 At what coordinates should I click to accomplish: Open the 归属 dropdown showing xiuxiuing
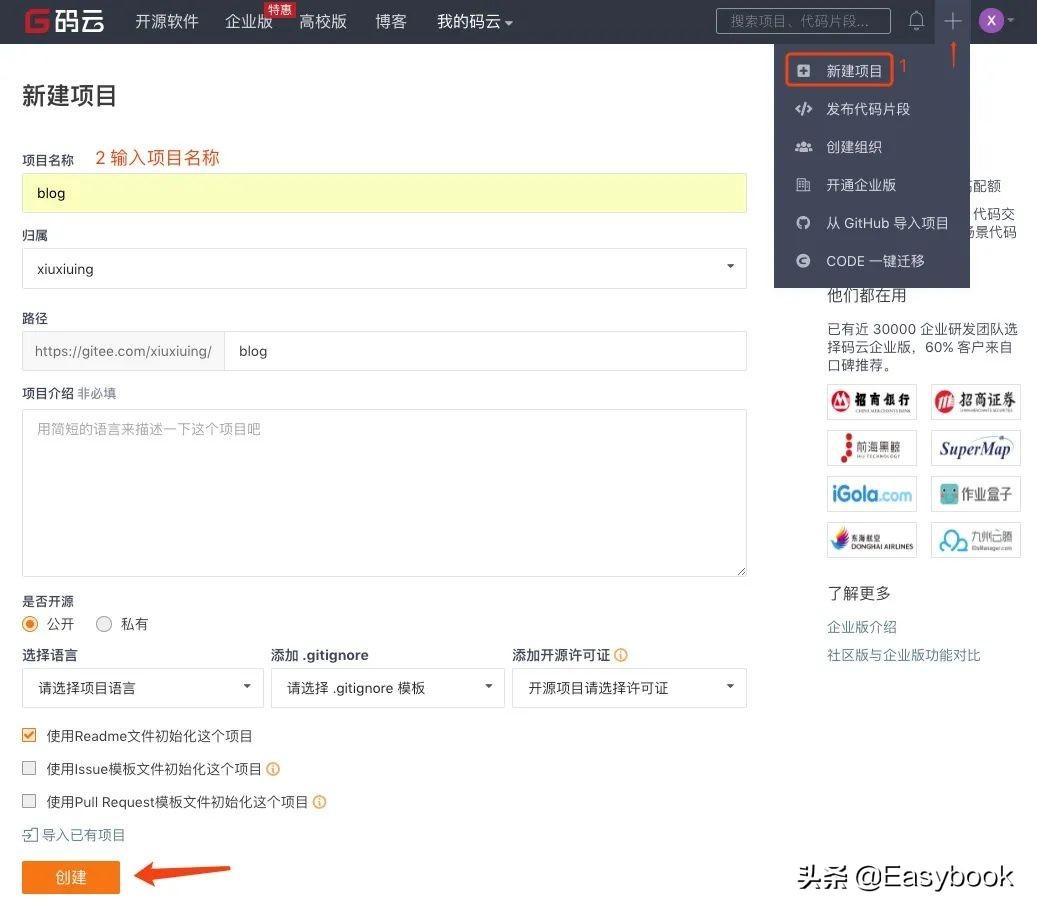pyautogui.click(x=384, y=268)
